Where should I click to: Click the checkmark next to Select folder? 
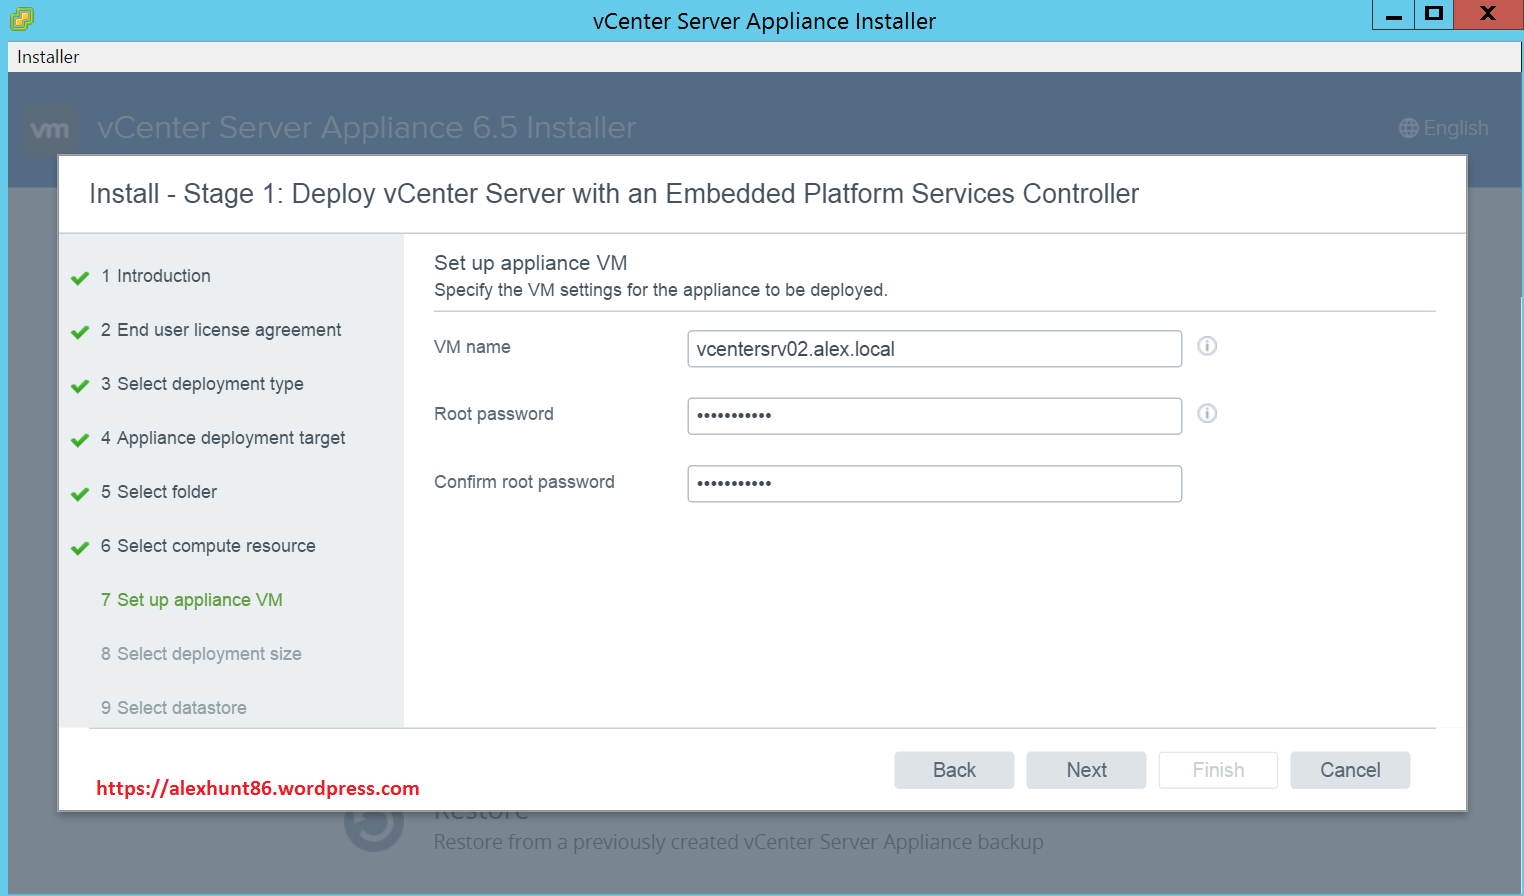[x=80, y=494]
